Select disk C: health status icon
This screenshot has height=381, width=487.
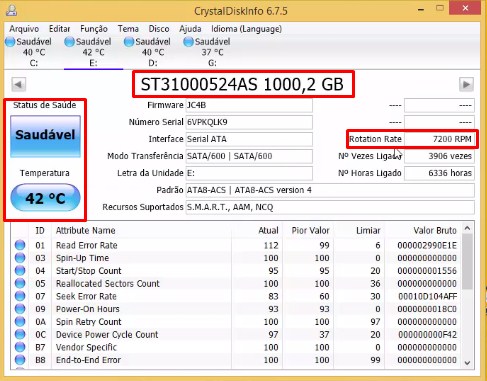(10, 42)
